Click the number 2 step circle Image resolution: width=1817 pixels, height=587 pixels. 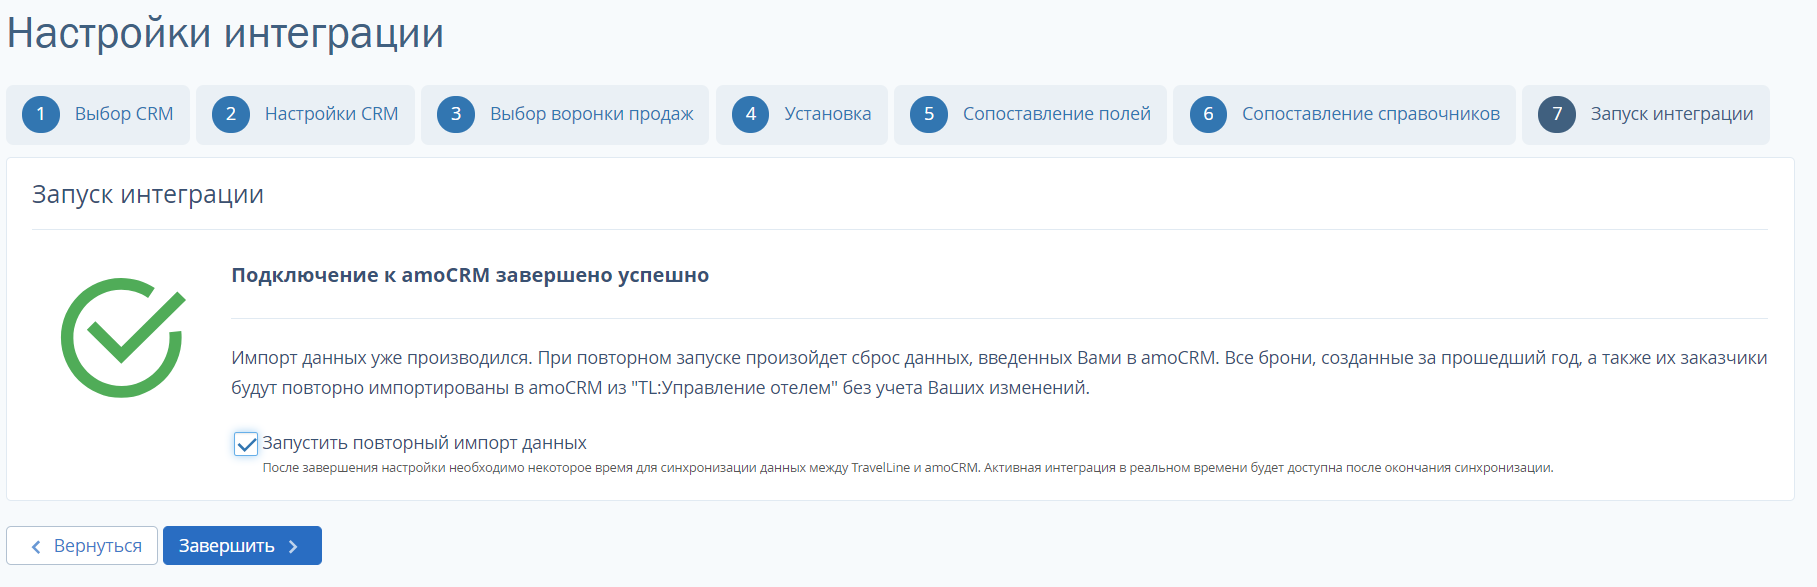(231, 114)
